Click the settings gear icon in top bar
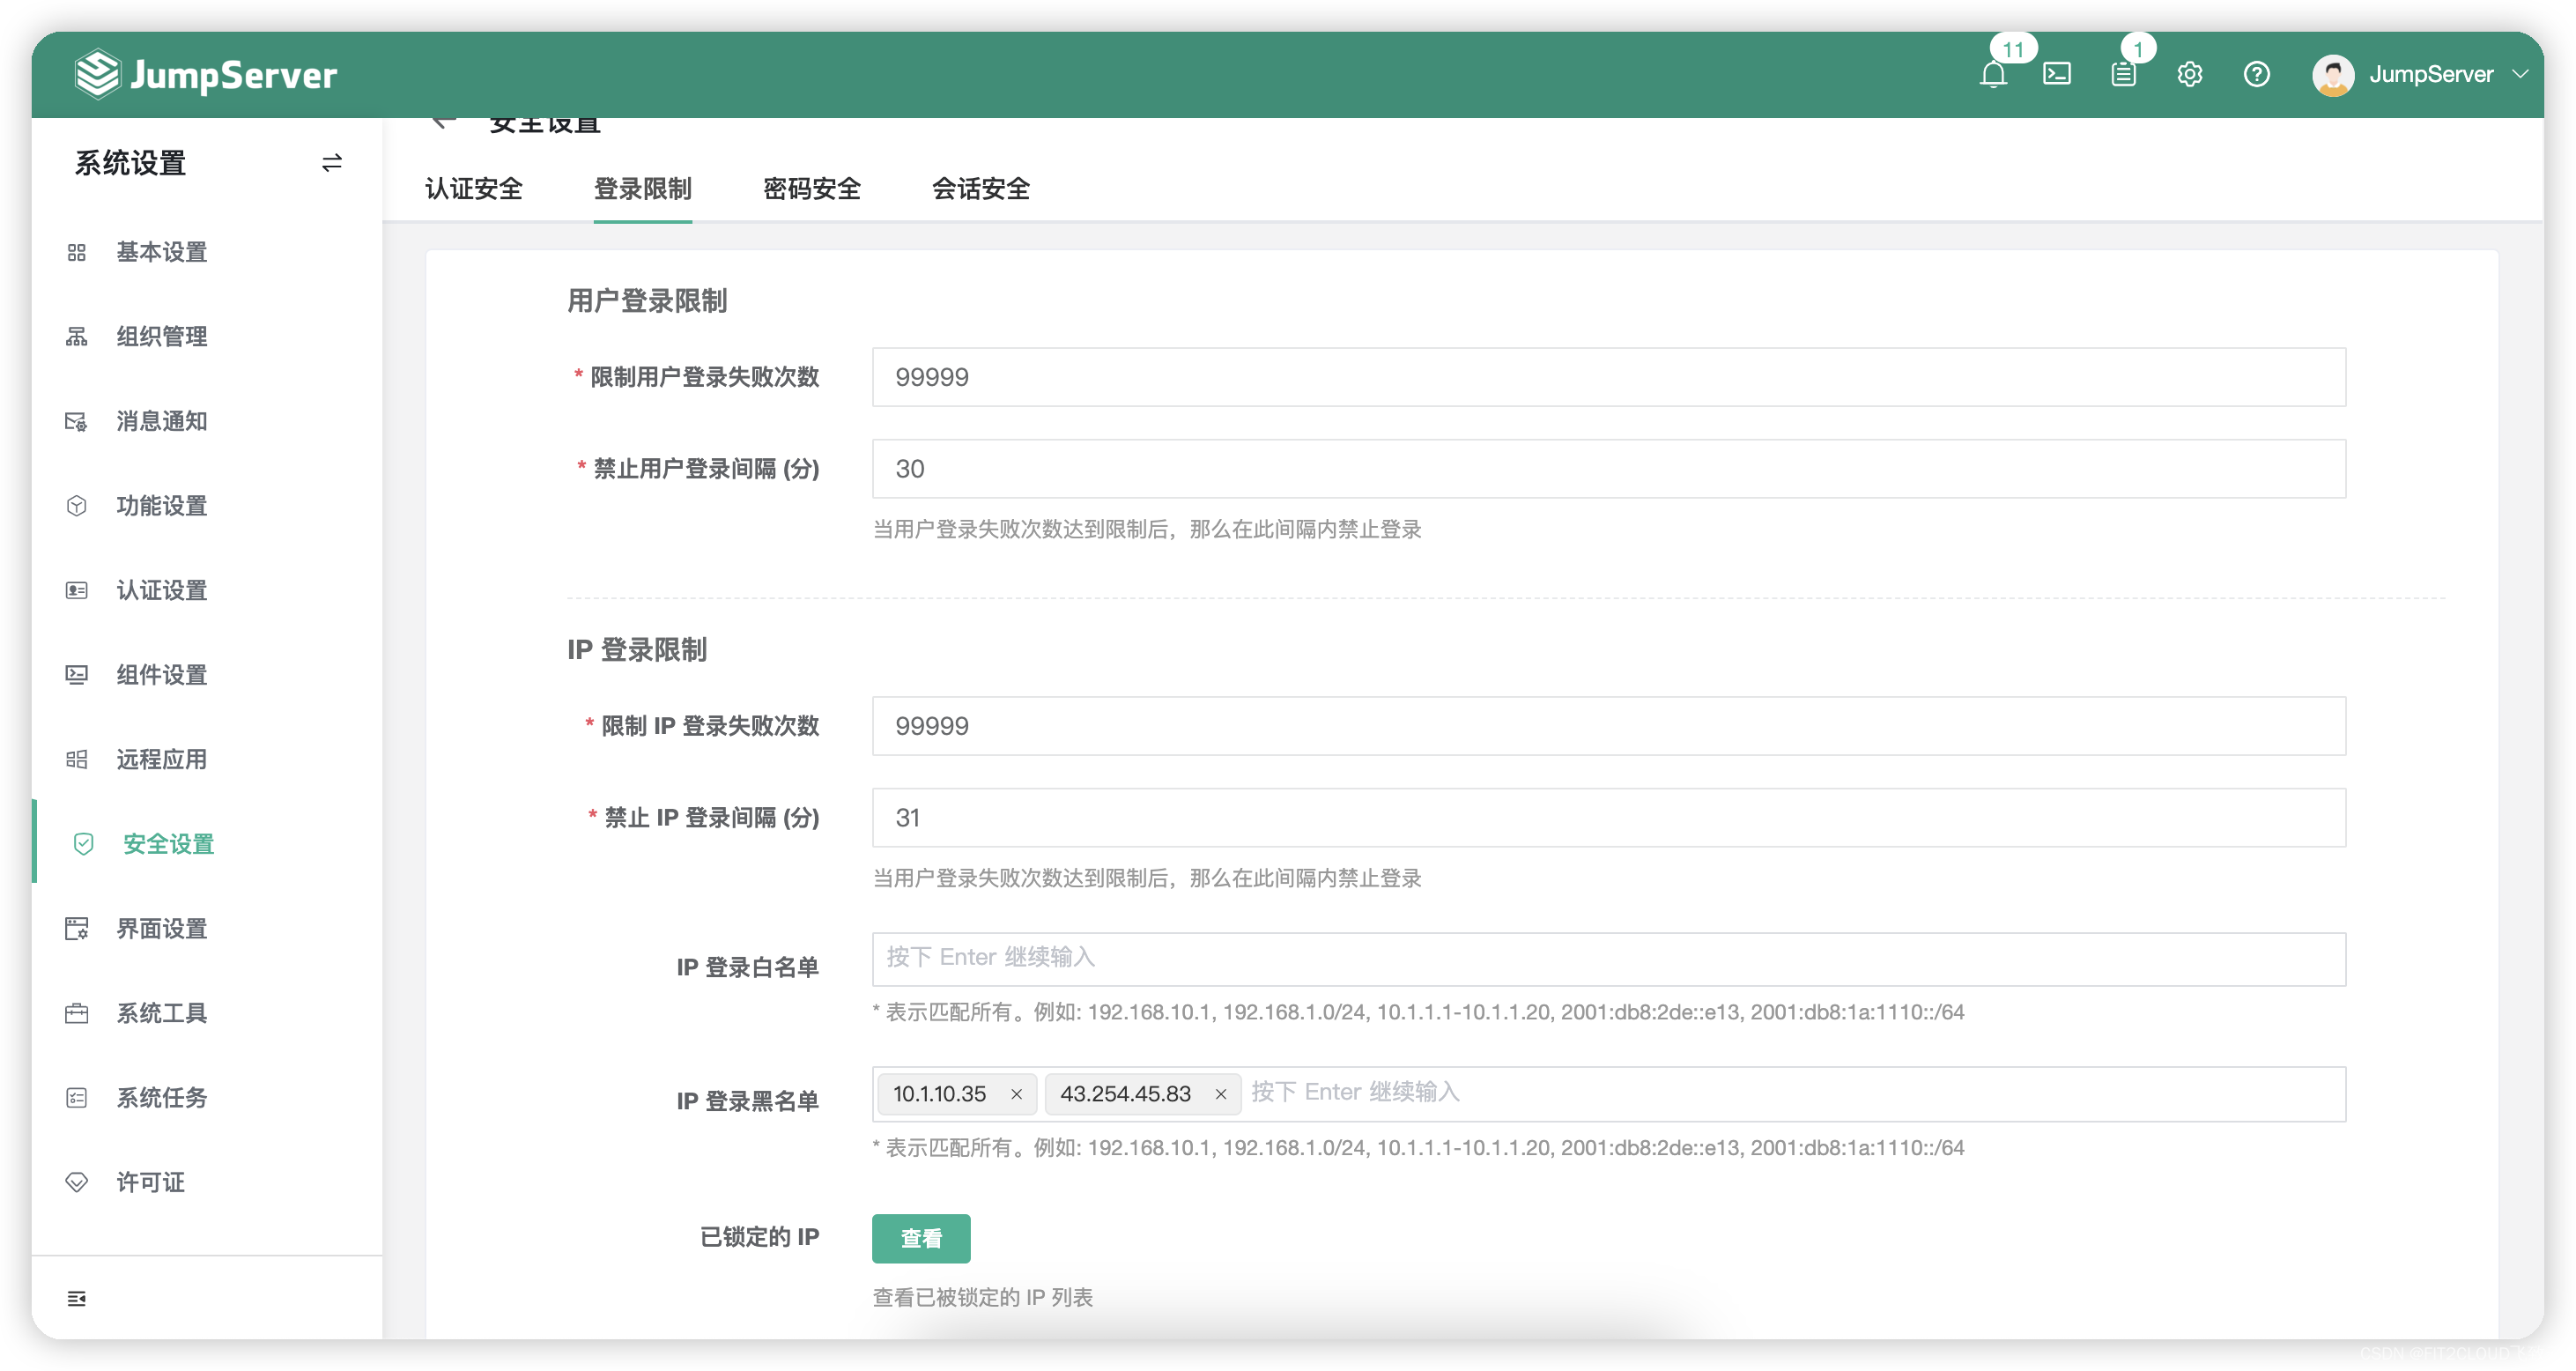2576x1371 pixels. (x=2190, y=74)
